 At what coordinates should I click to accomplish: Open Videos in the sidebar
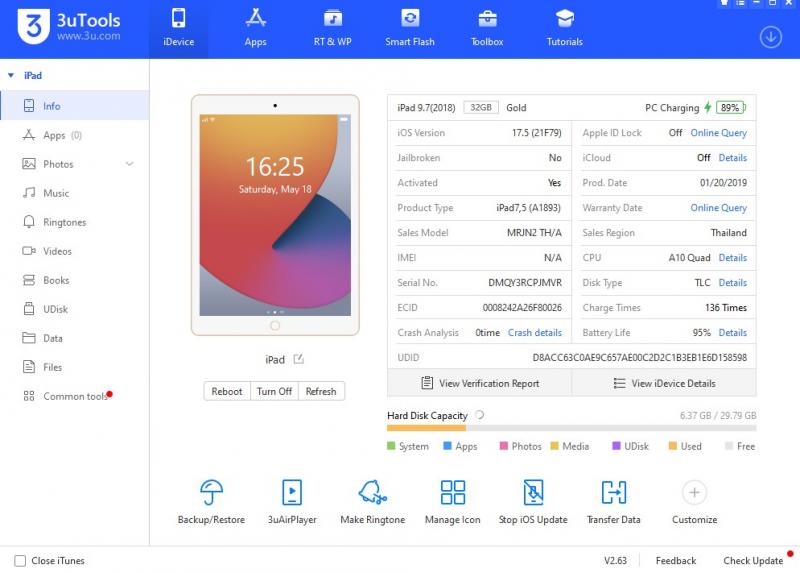pos(75,251)
